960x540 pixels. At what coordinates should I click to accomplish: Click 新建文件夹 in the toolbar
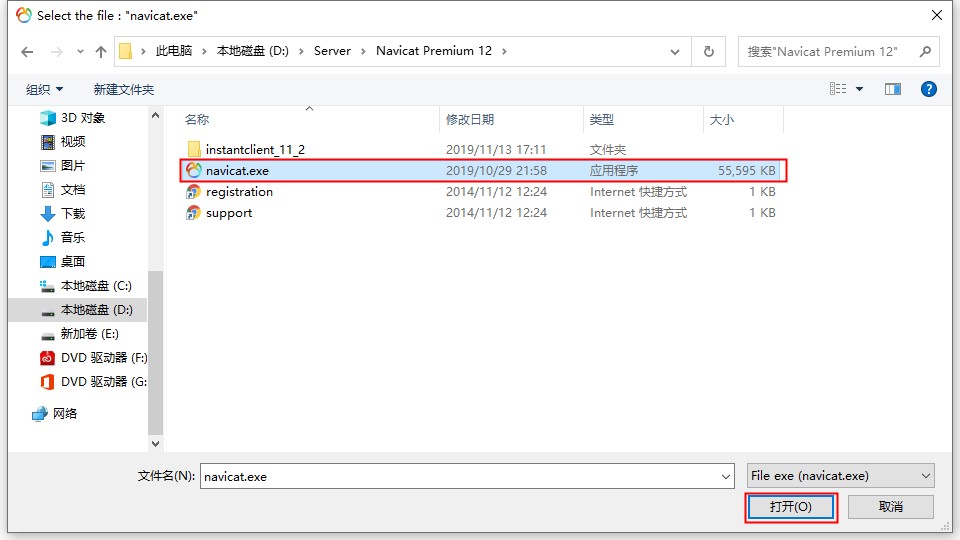pyautogui.click(x=124, y=89)
